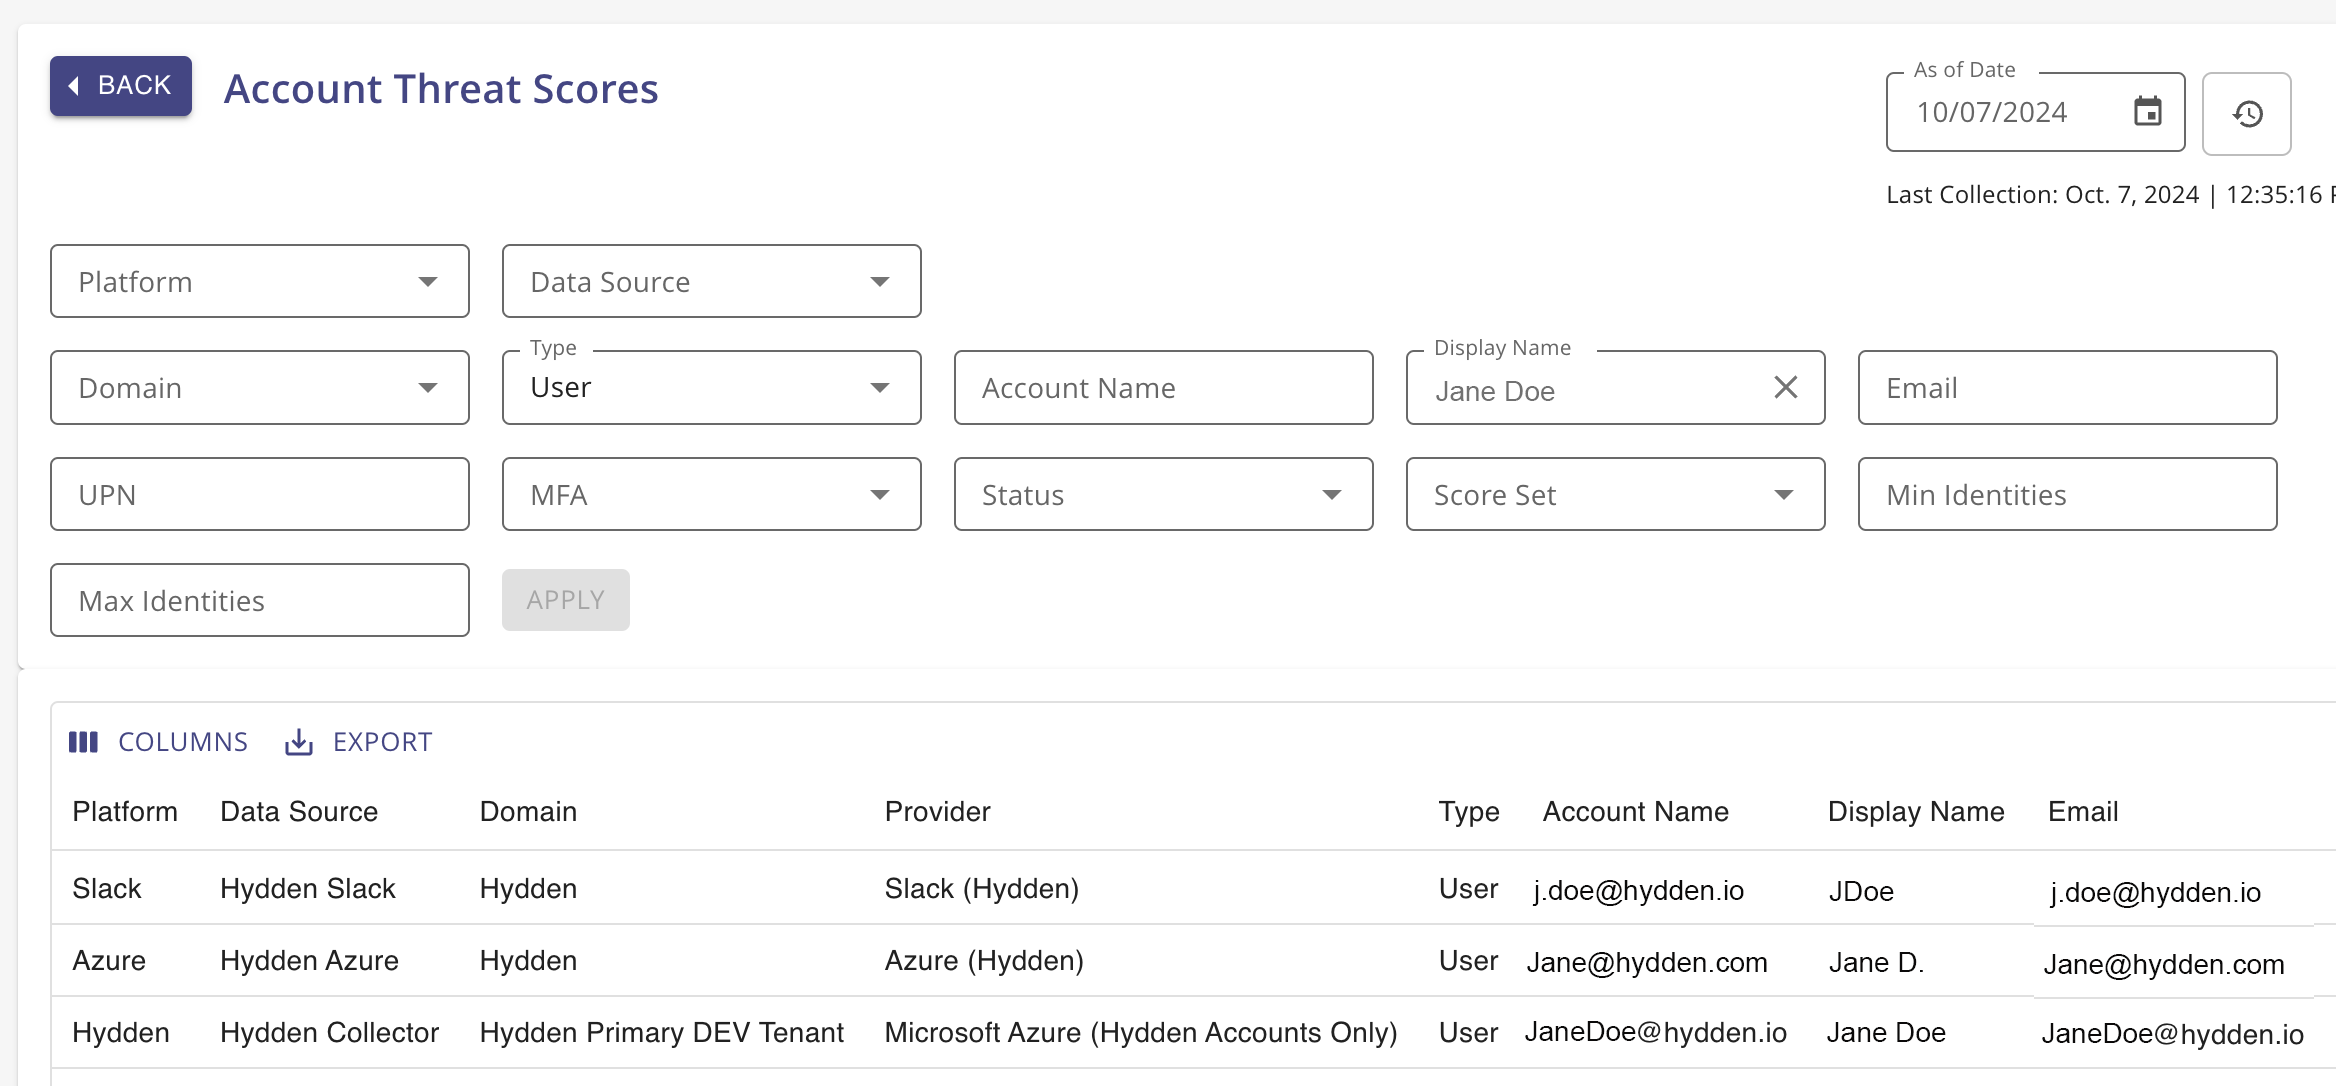Click account name j.doe@hydden.io
This screenshot has width=2336, height=1086.
[x=1639, y=890]
